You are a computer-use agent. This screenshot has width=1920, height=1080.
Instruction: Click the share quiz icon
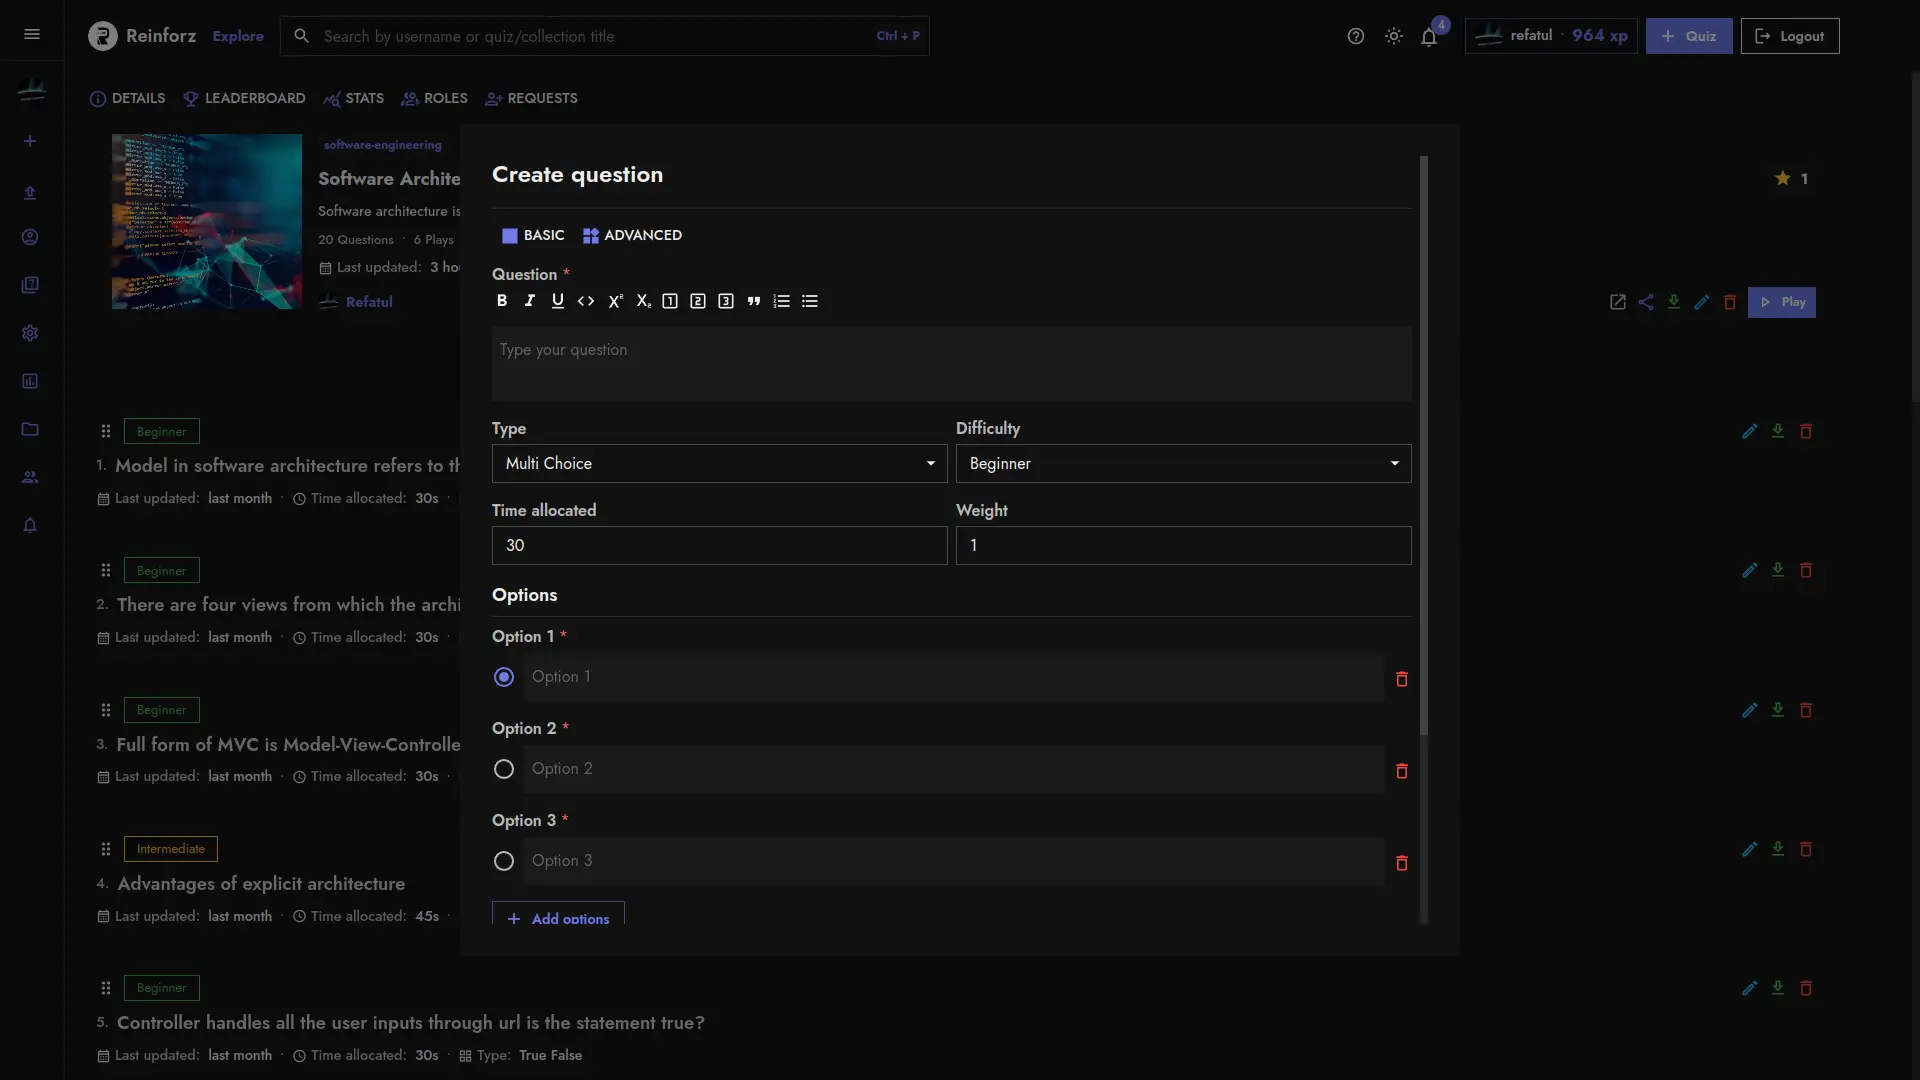(1646, 302)
